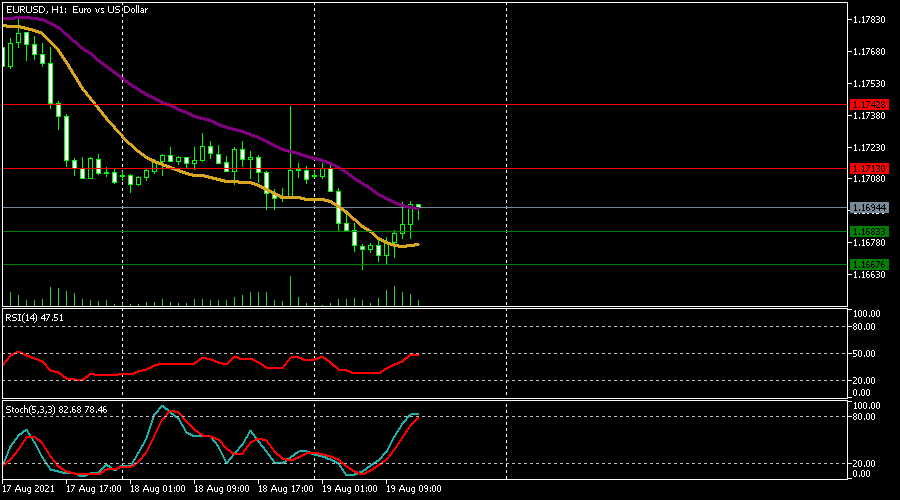This screenshot has height=500, width=900.
Task: Click the chart title 'EURUSD, H1: Euro vs US Dollar'
Action: [77, 10]
